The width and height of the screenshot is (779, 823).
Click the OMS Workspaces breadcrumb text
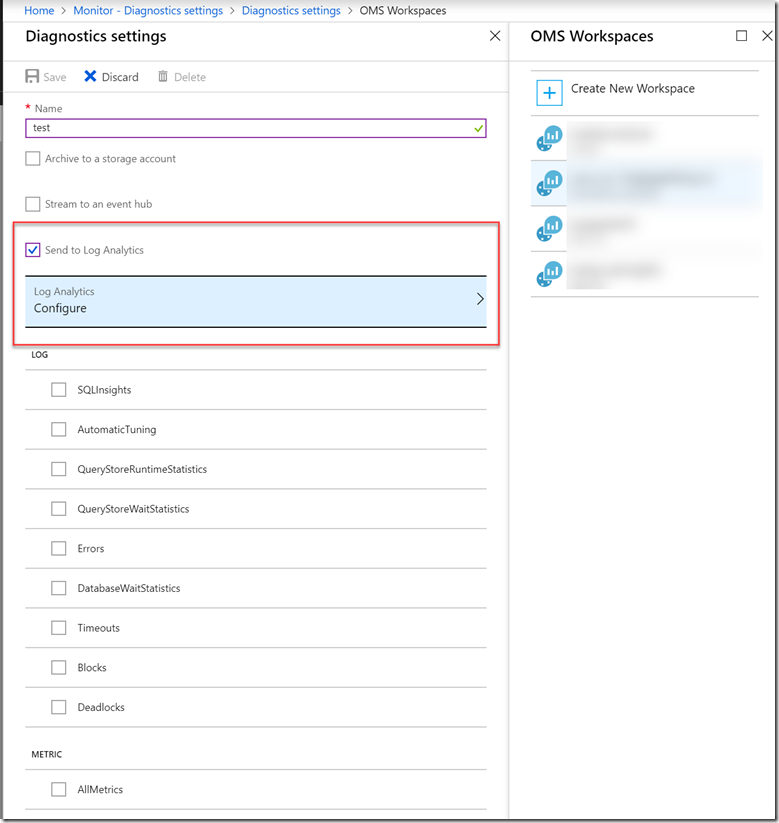point(403,10)
